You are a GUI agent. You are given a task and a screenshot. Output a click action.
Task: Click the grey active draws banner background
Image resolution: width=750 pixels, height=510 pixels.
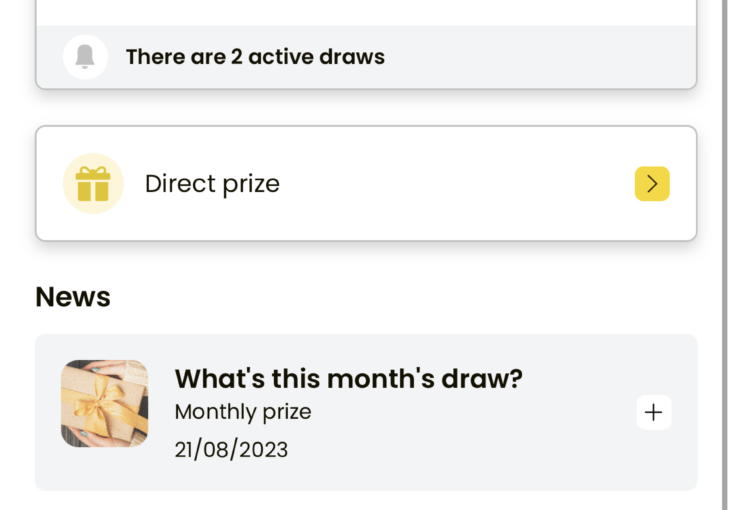[526, 57]
